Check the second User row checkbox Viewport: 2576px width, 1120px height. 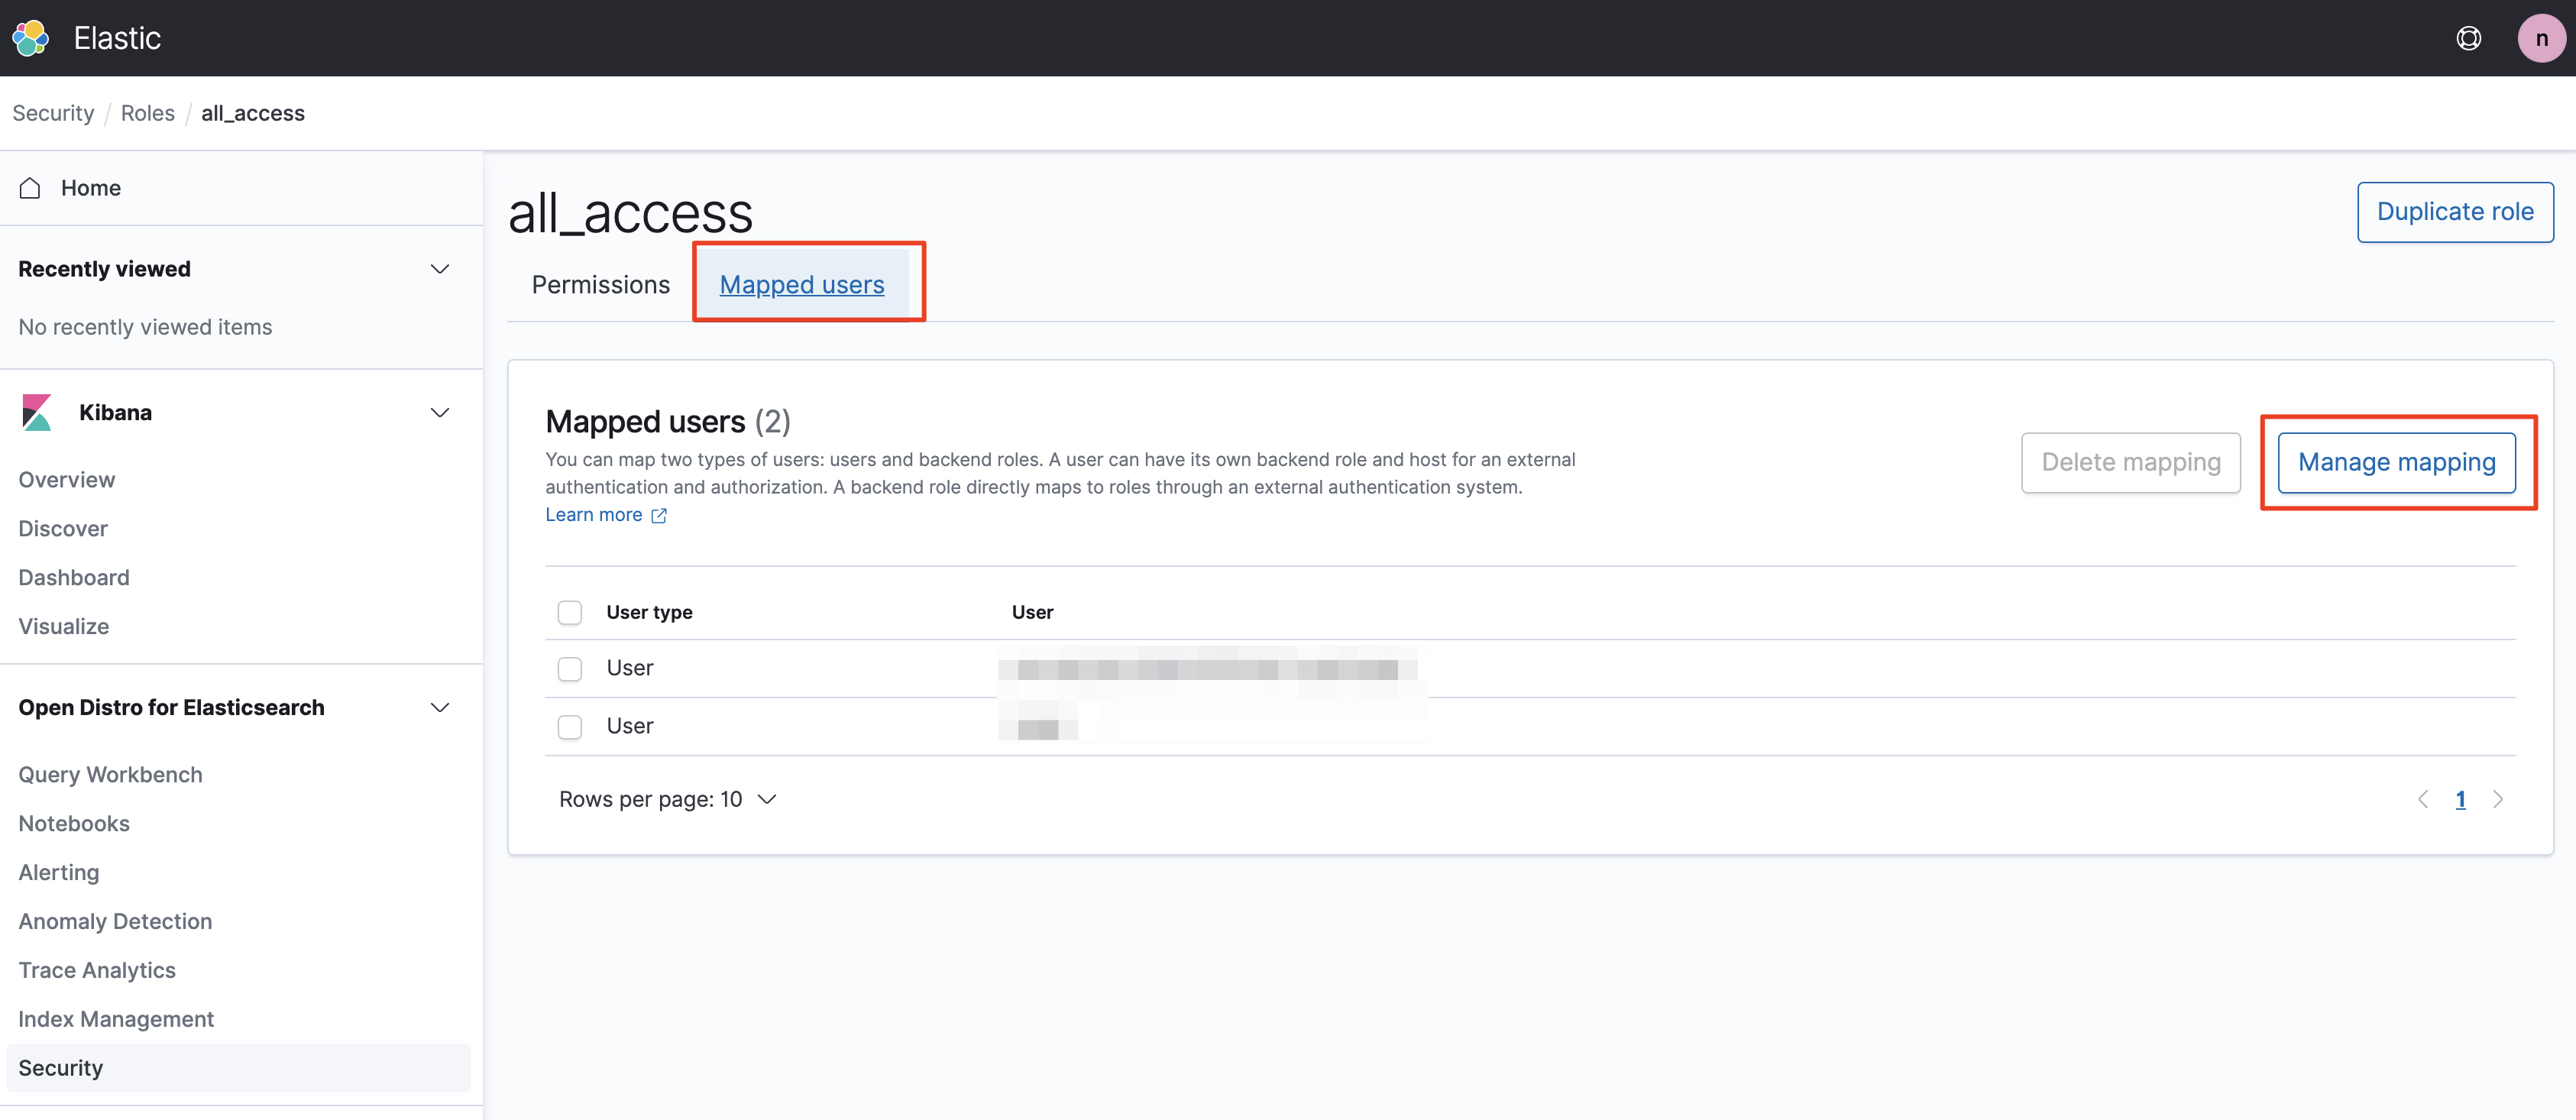(x=570, y=726)
